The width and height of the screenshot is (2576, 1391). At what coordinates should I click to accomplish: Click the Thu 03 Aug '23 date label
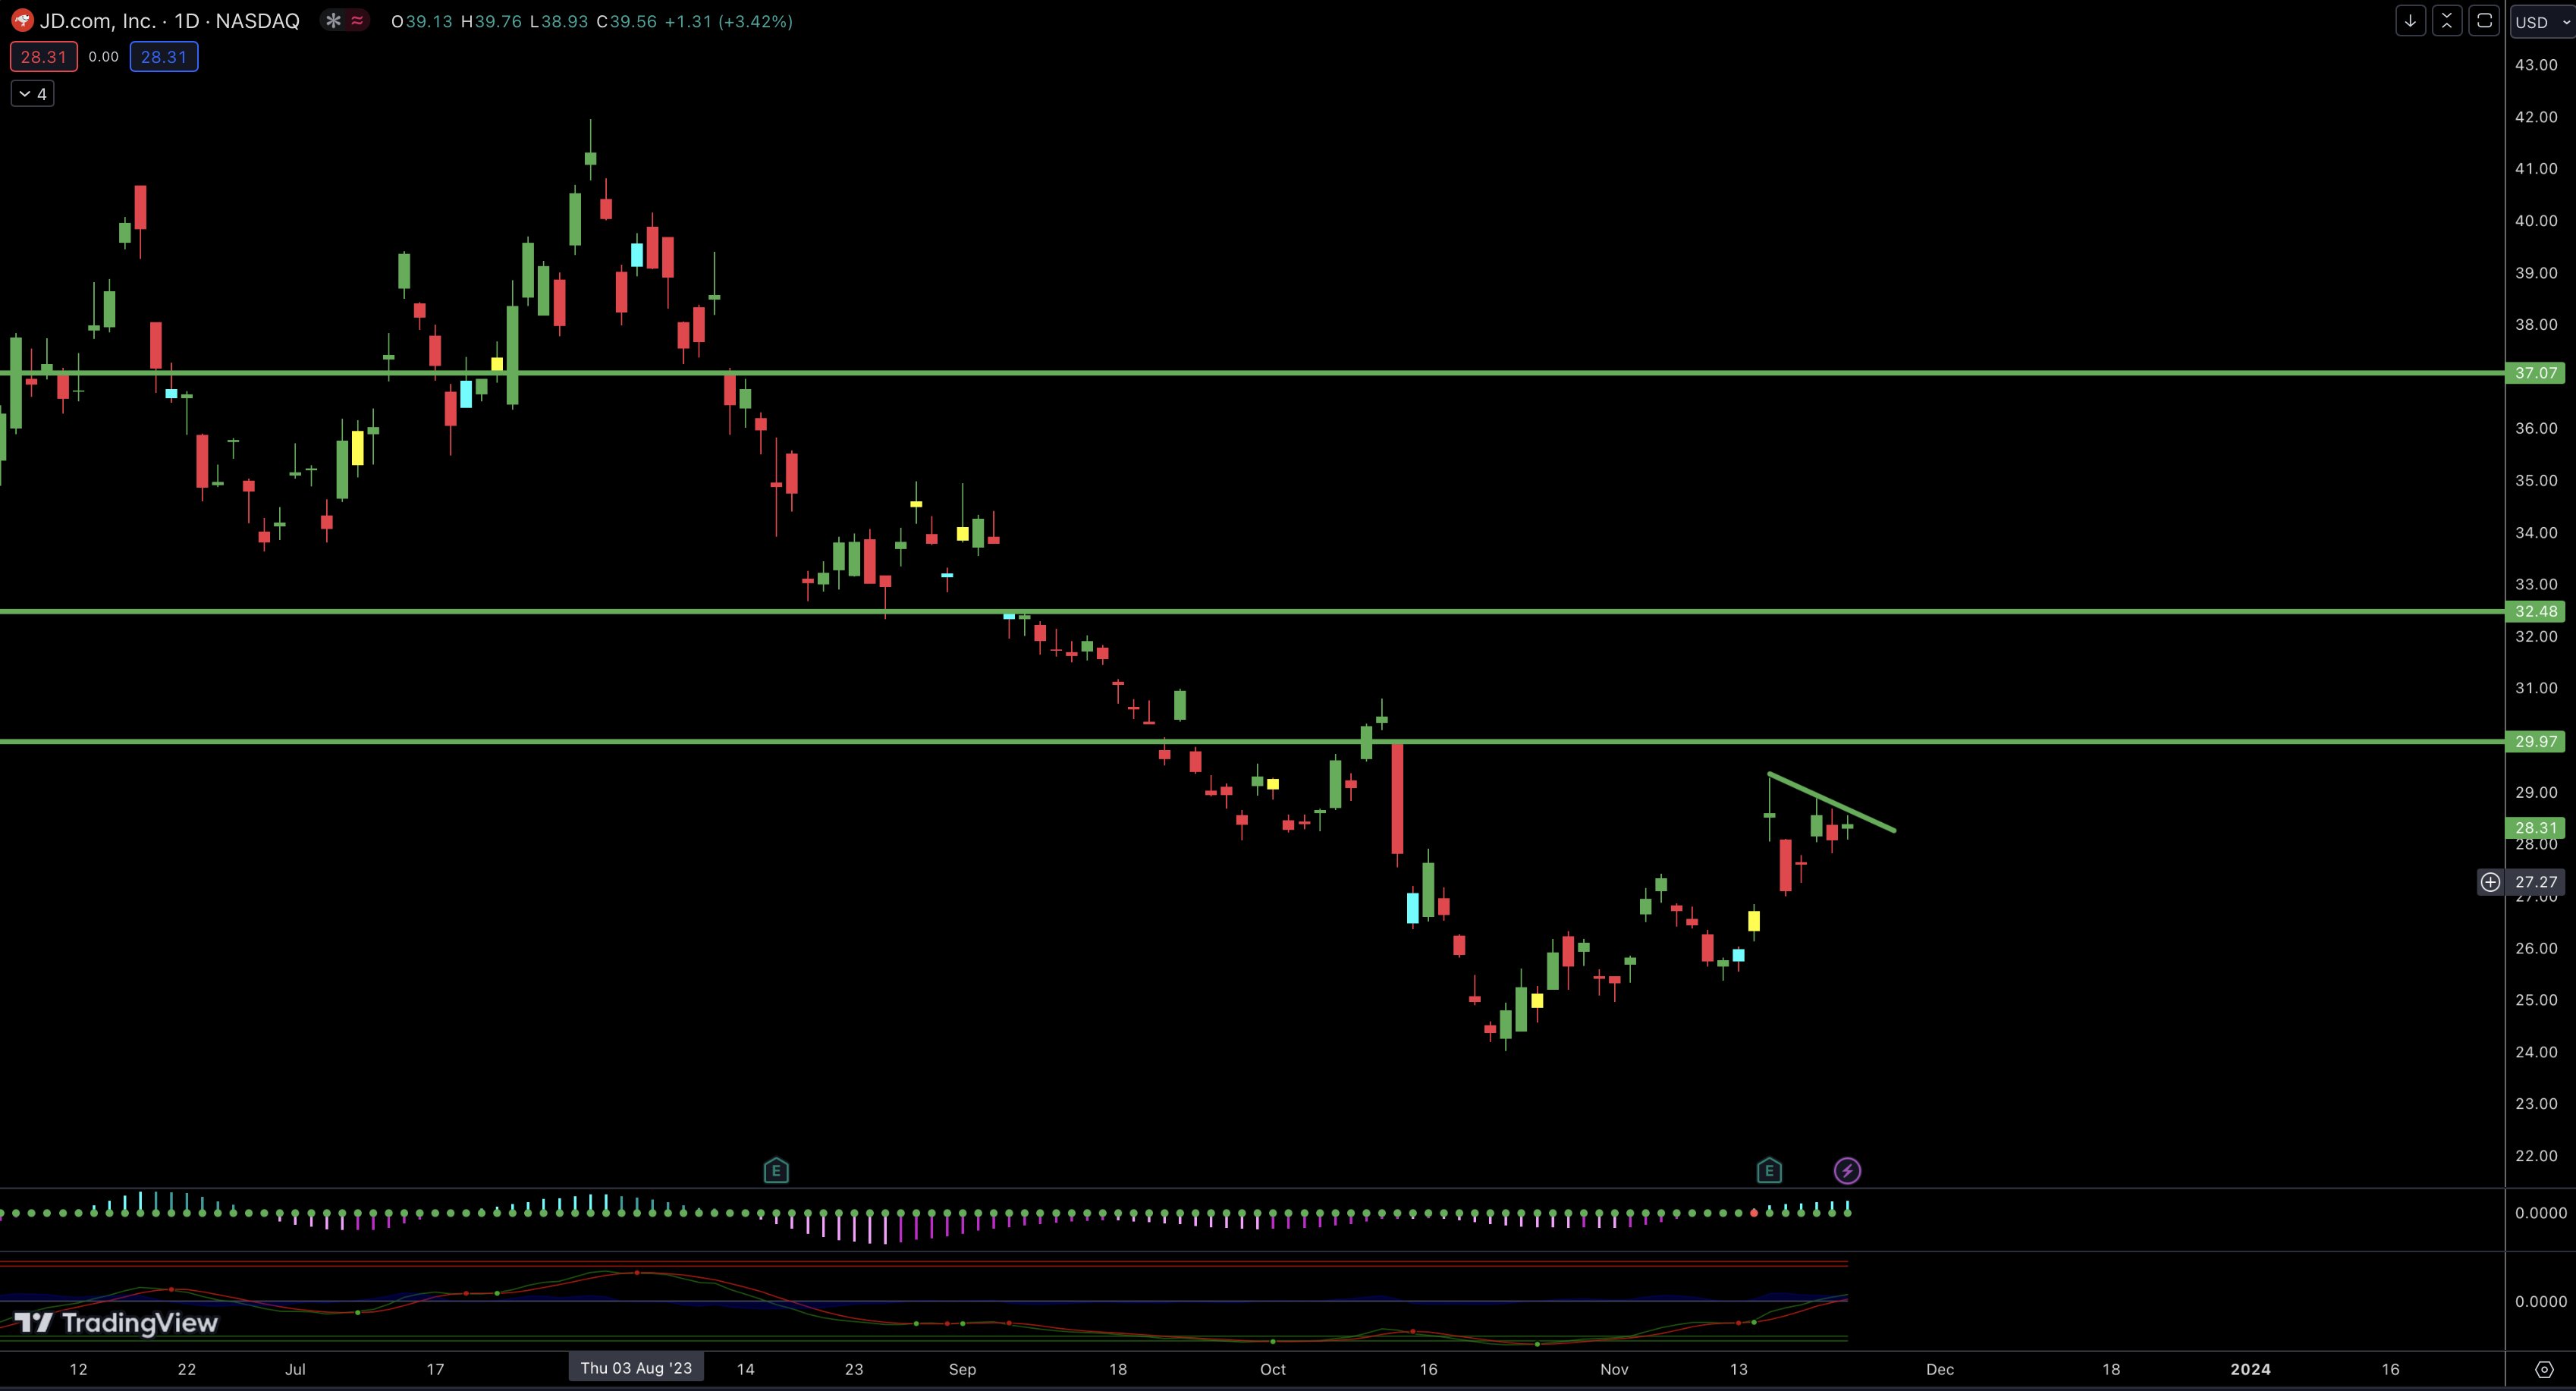636,1368
